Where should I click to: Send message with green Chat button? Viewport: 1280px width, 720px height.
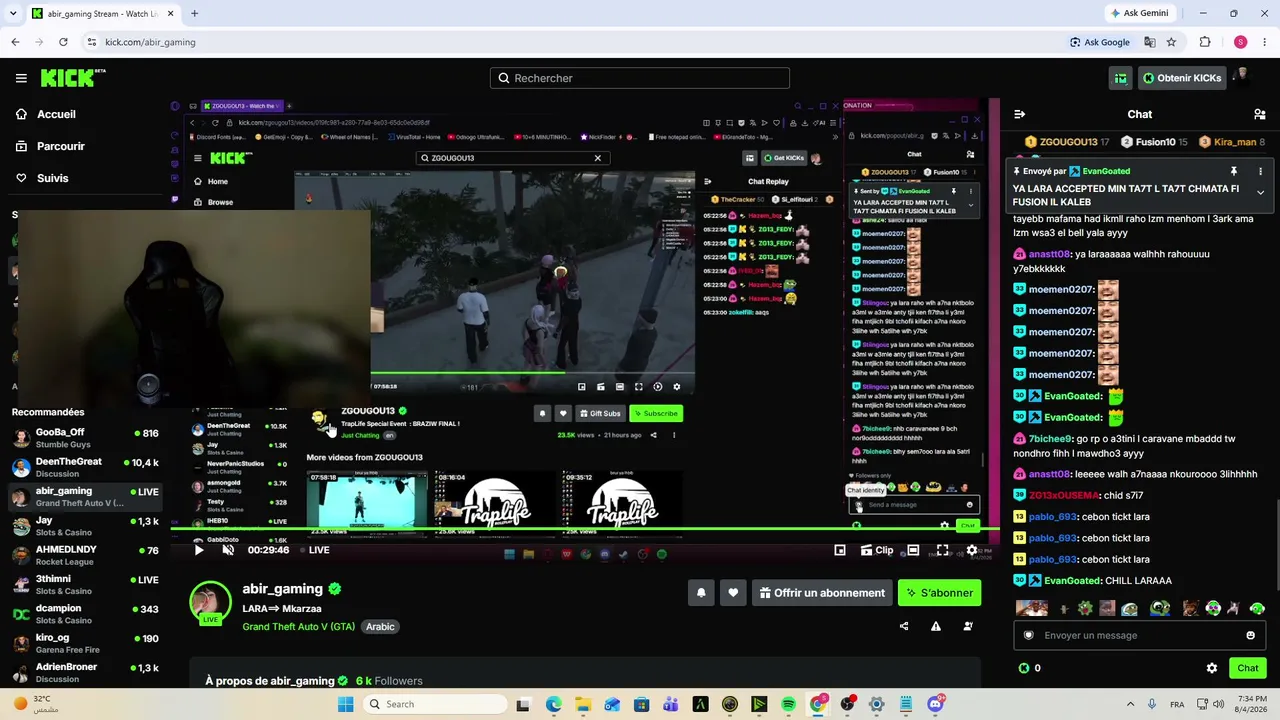point(1248,668)
